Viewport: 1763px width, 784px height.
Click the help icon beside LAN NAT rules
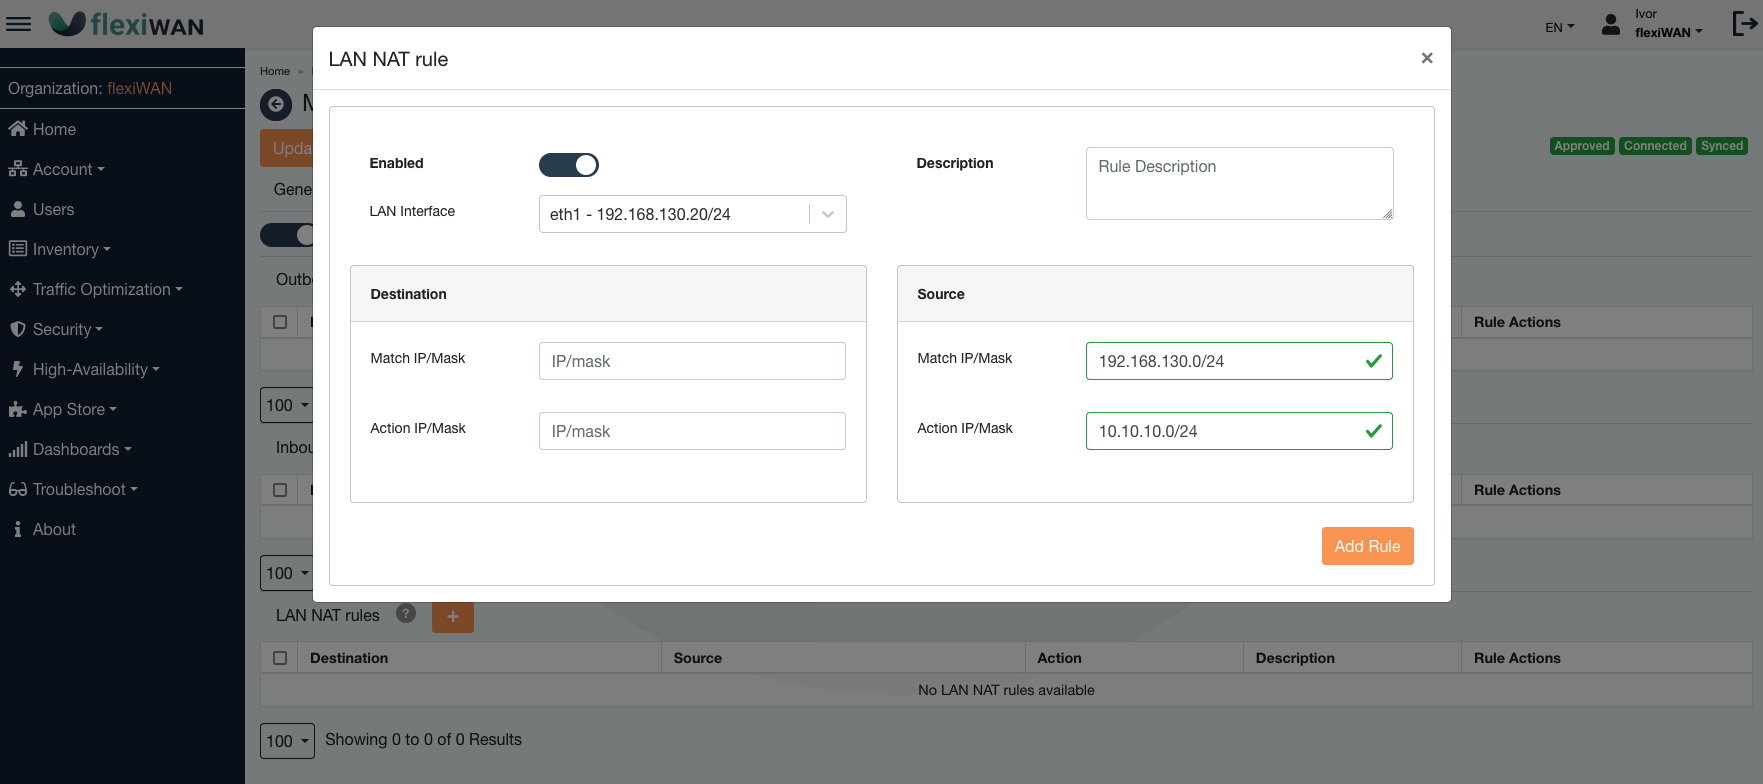406,614
